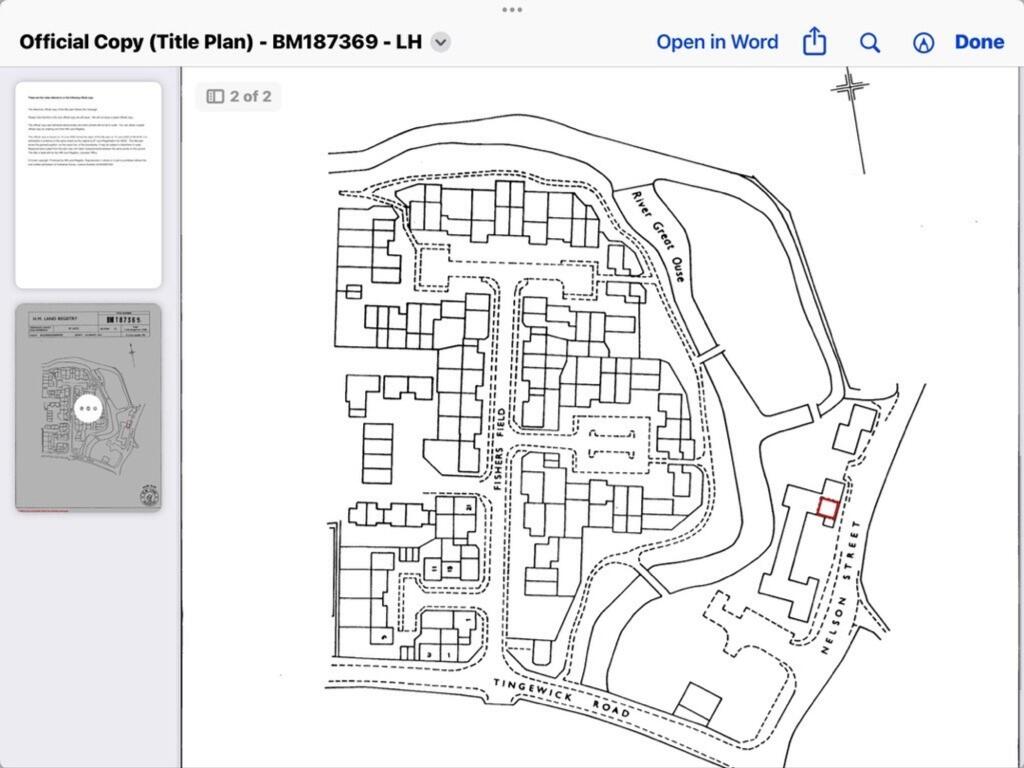The height and width of the screenshot is (768, 1024).
Task: Expand the document title chevron dropdown
Action: coord(440,42)
